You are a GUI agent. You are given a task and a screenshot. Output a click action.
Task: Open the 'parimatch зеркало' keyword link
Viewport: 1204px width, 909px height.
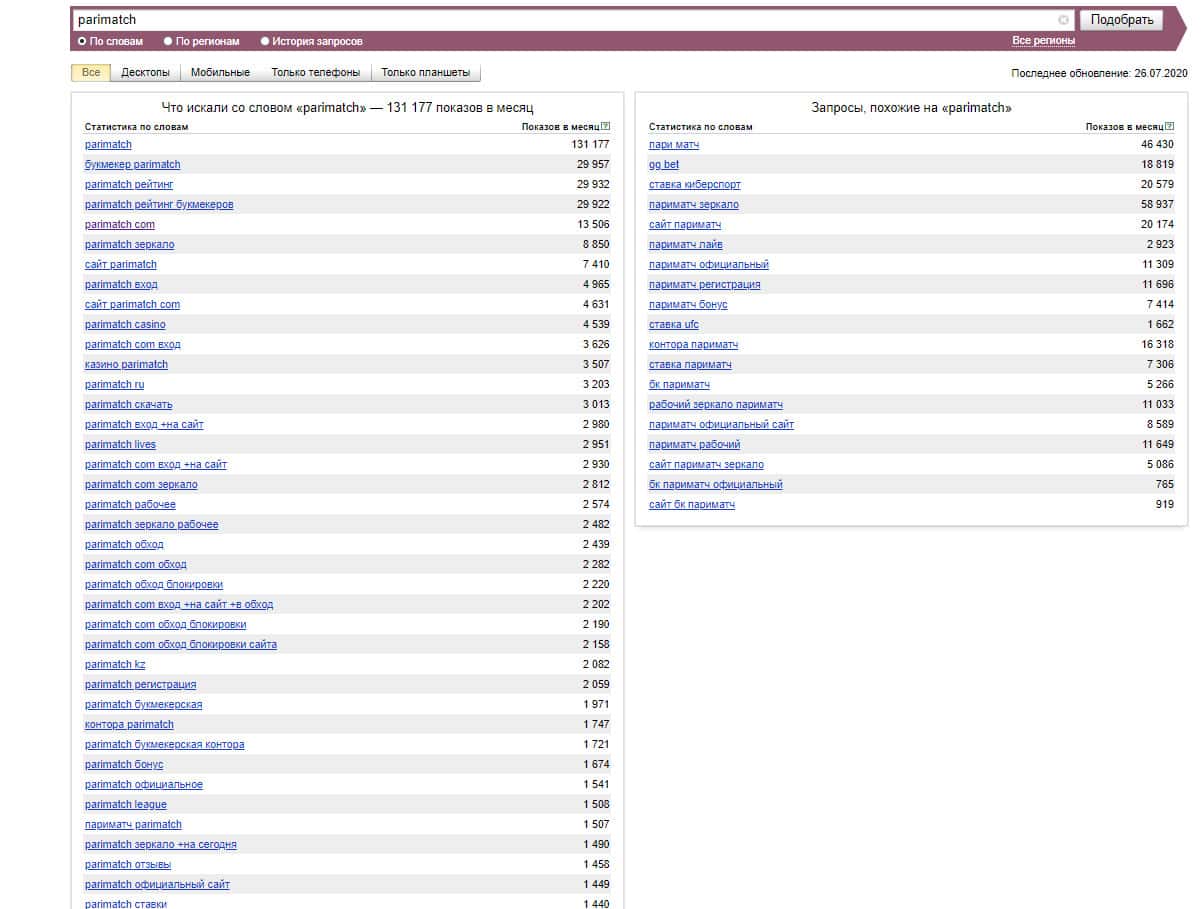point(129,245)
